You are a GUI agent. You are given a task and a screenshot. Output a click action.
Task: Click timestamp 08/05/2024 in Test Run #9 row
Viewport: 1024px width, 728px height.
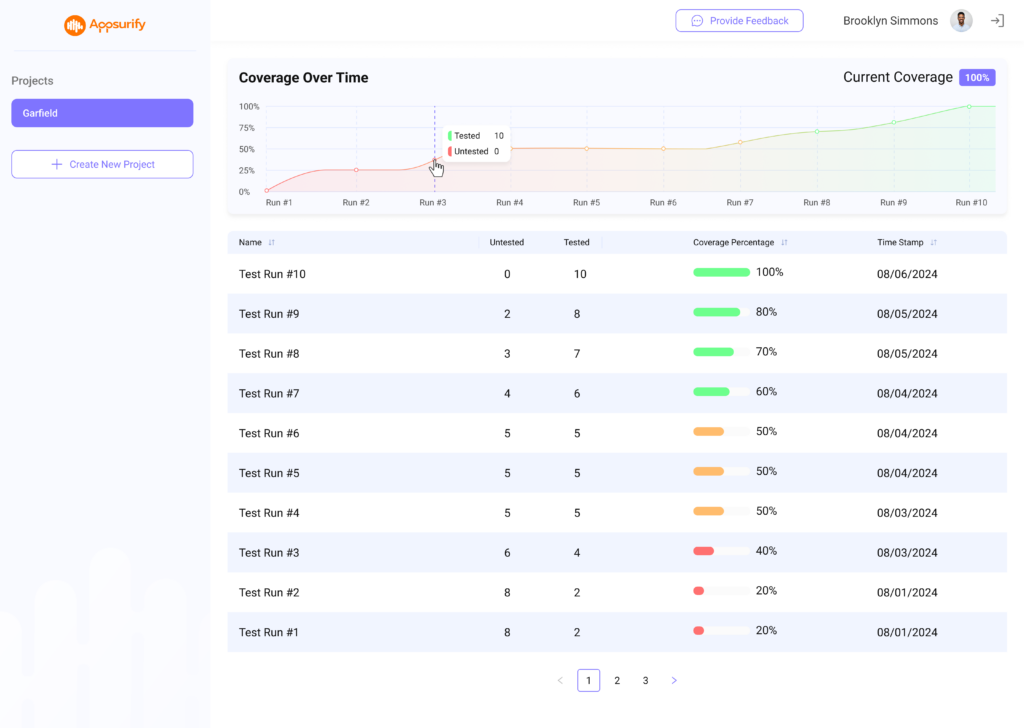click(x=907, y=314)
